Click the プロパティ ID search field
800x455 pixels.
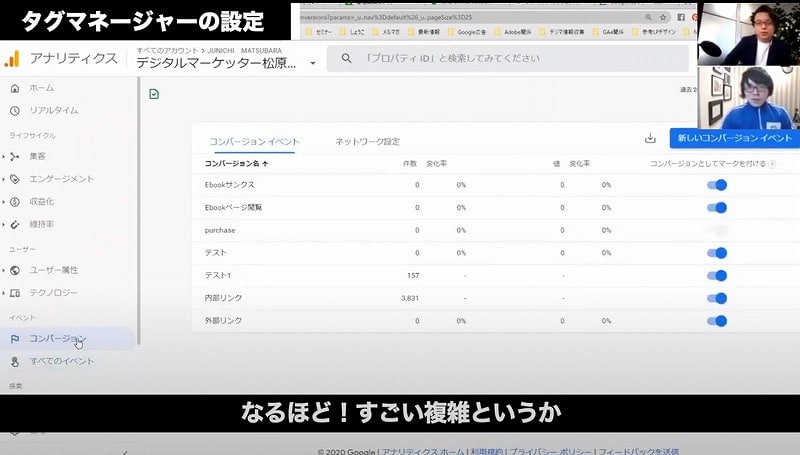tap(508, 59)
